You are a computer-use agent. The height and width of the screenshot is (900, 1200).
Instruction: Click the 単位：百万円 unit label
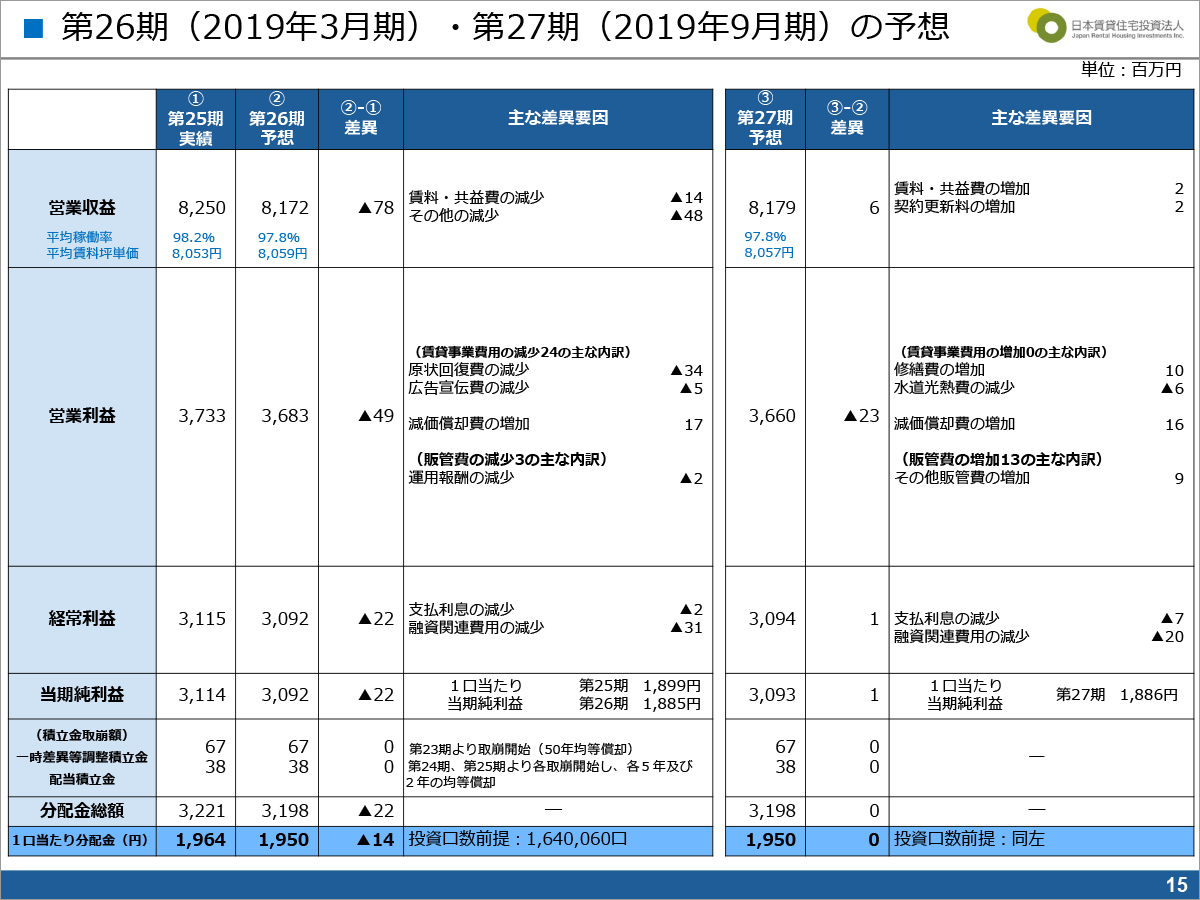coord(1131,70)
